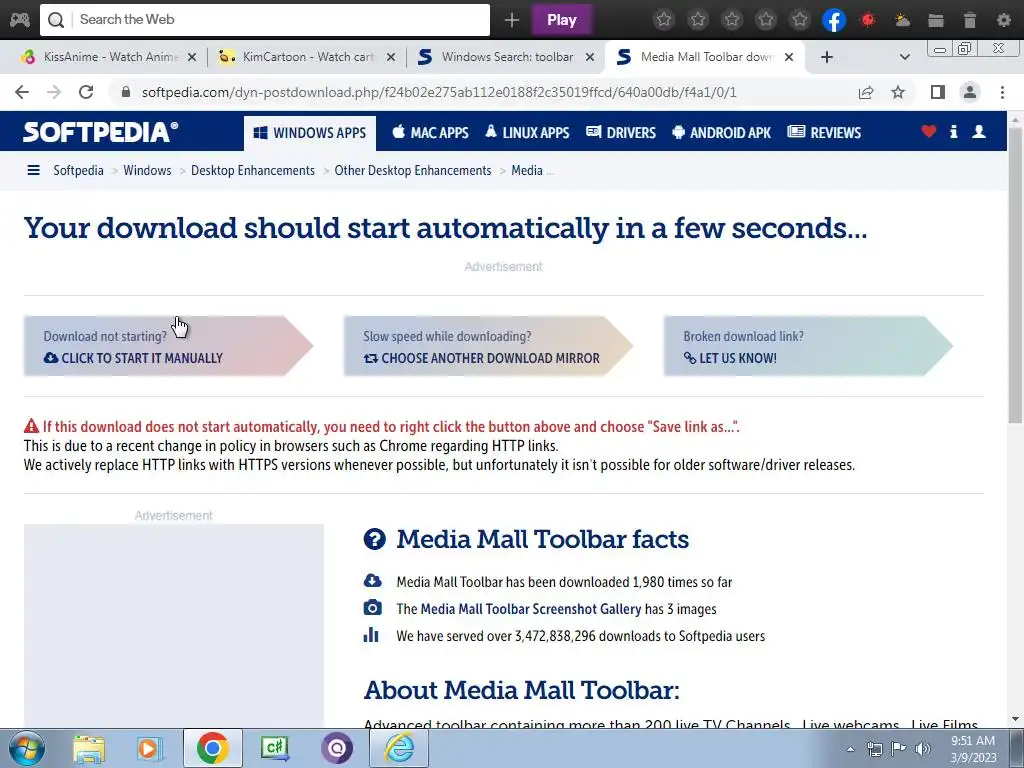Open the Reviews section
This screenshot has height=768, width=1024.
click(824, 133)
